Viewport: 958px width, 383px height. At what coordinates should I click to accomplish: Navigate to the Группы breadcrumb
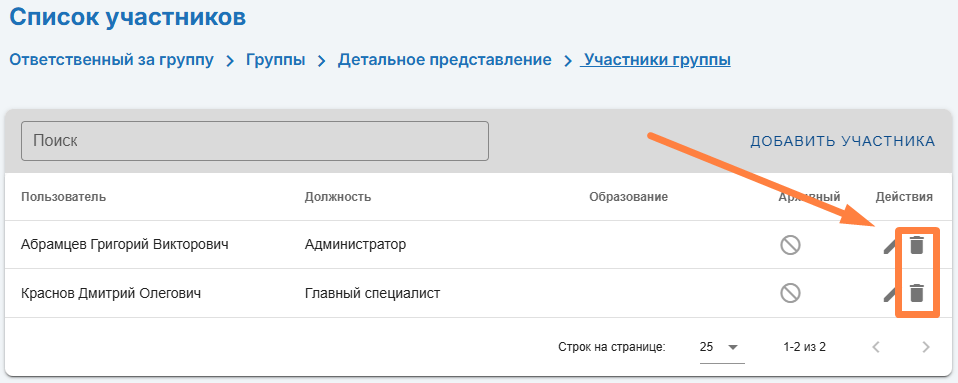click(x=276, y=60)
